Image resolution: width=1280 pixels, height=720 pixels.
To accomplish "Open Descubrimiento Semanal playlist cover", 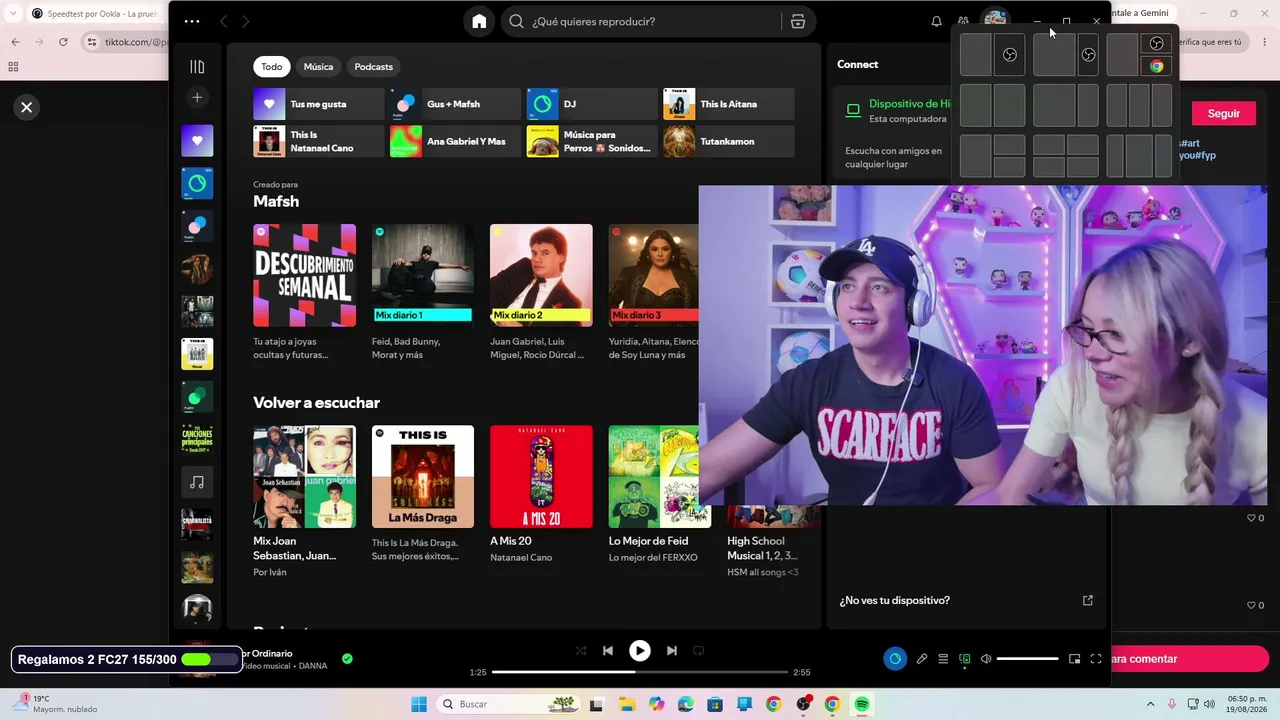I will 304,275.
